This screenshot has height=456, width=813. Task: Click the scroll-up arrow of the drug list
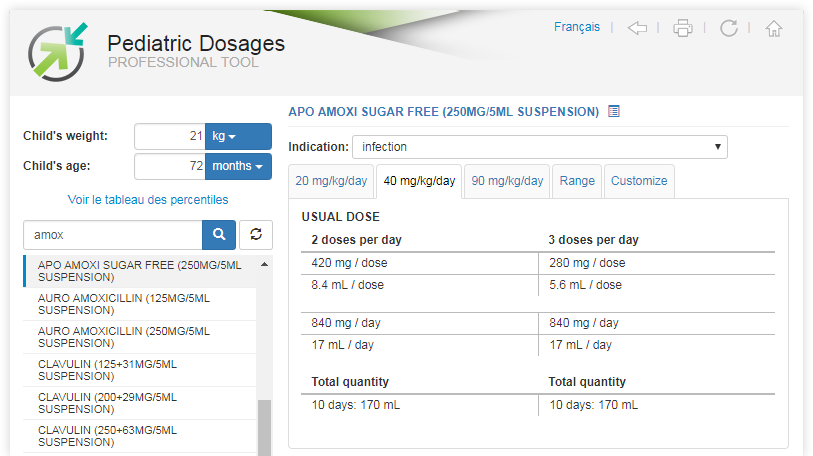264,264
